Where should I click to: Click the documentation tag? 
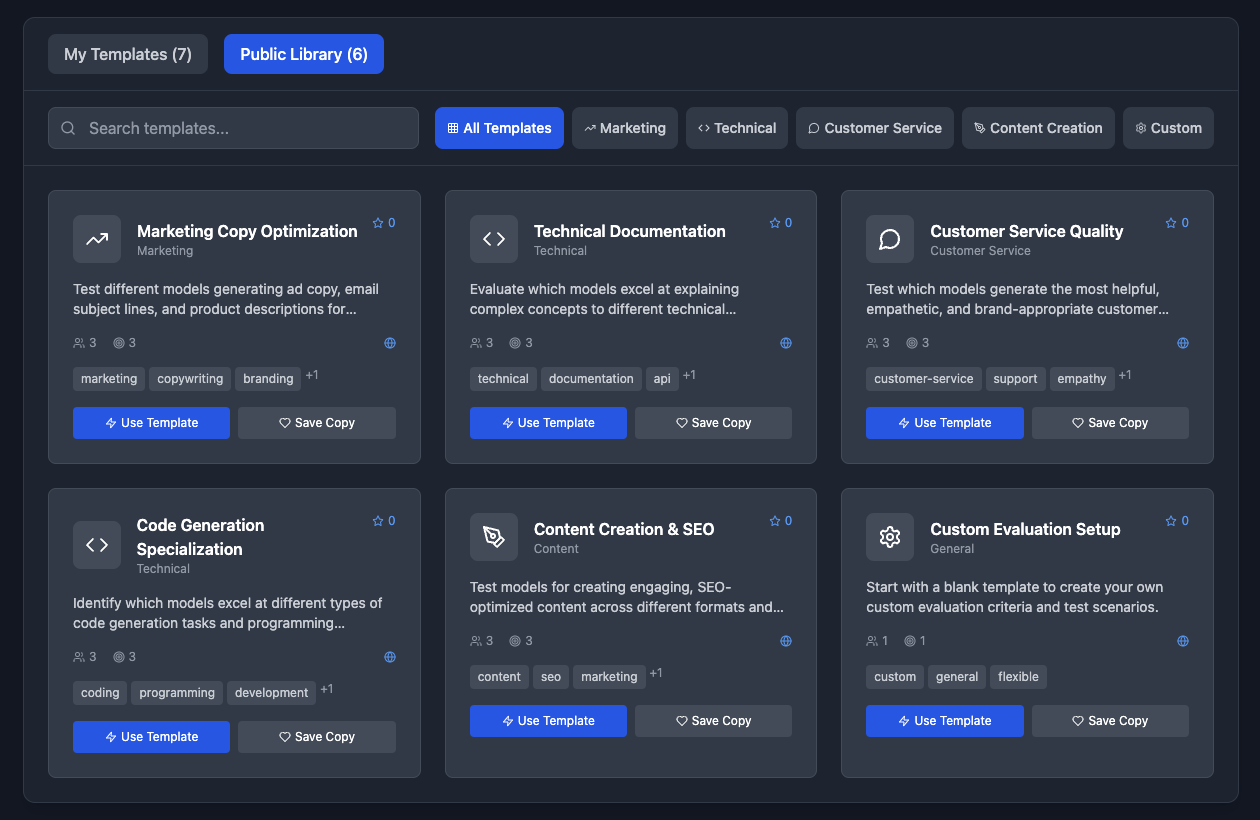click(591, 379)
